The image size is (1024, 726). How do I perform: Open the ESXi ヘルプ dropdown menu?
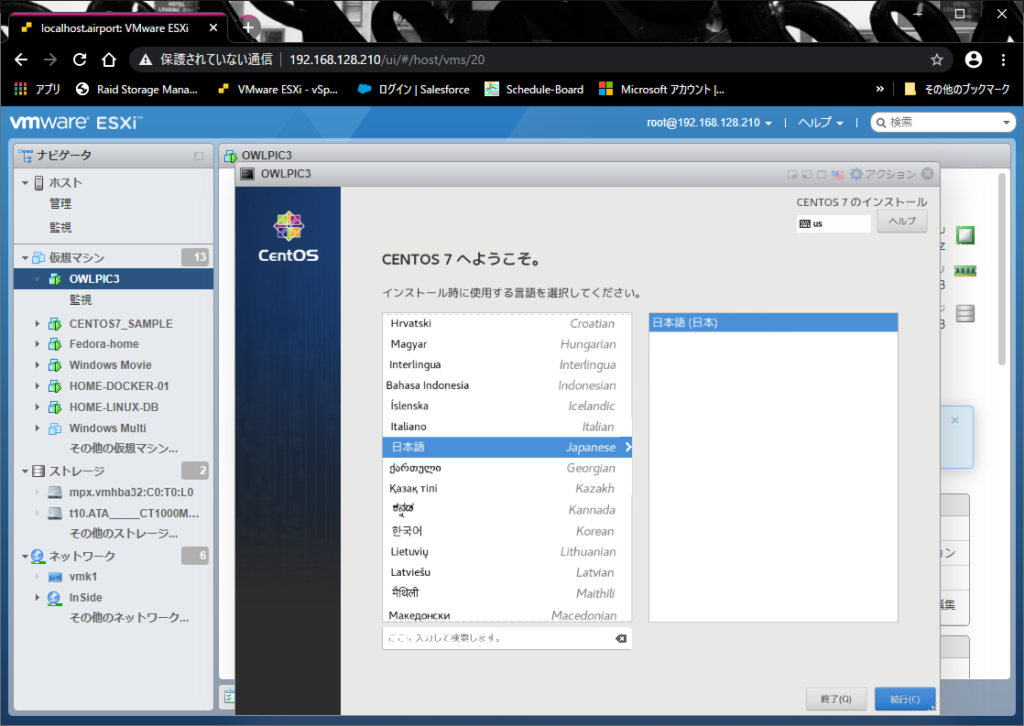coord(821,123)
